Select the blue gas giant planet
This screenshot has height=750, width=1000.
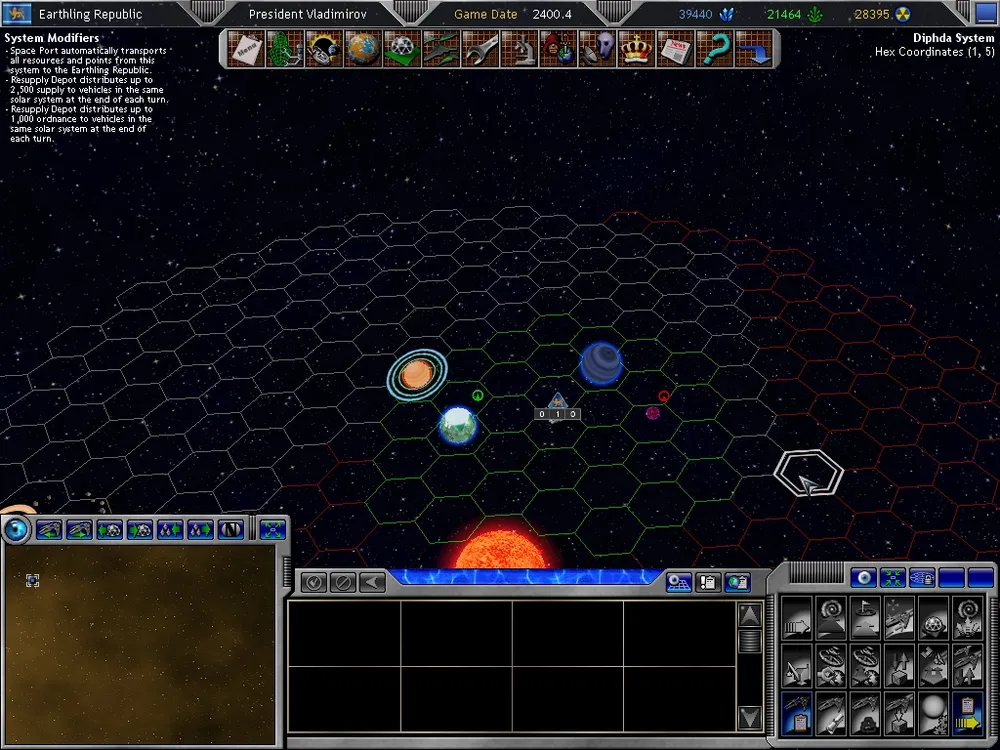601,364
